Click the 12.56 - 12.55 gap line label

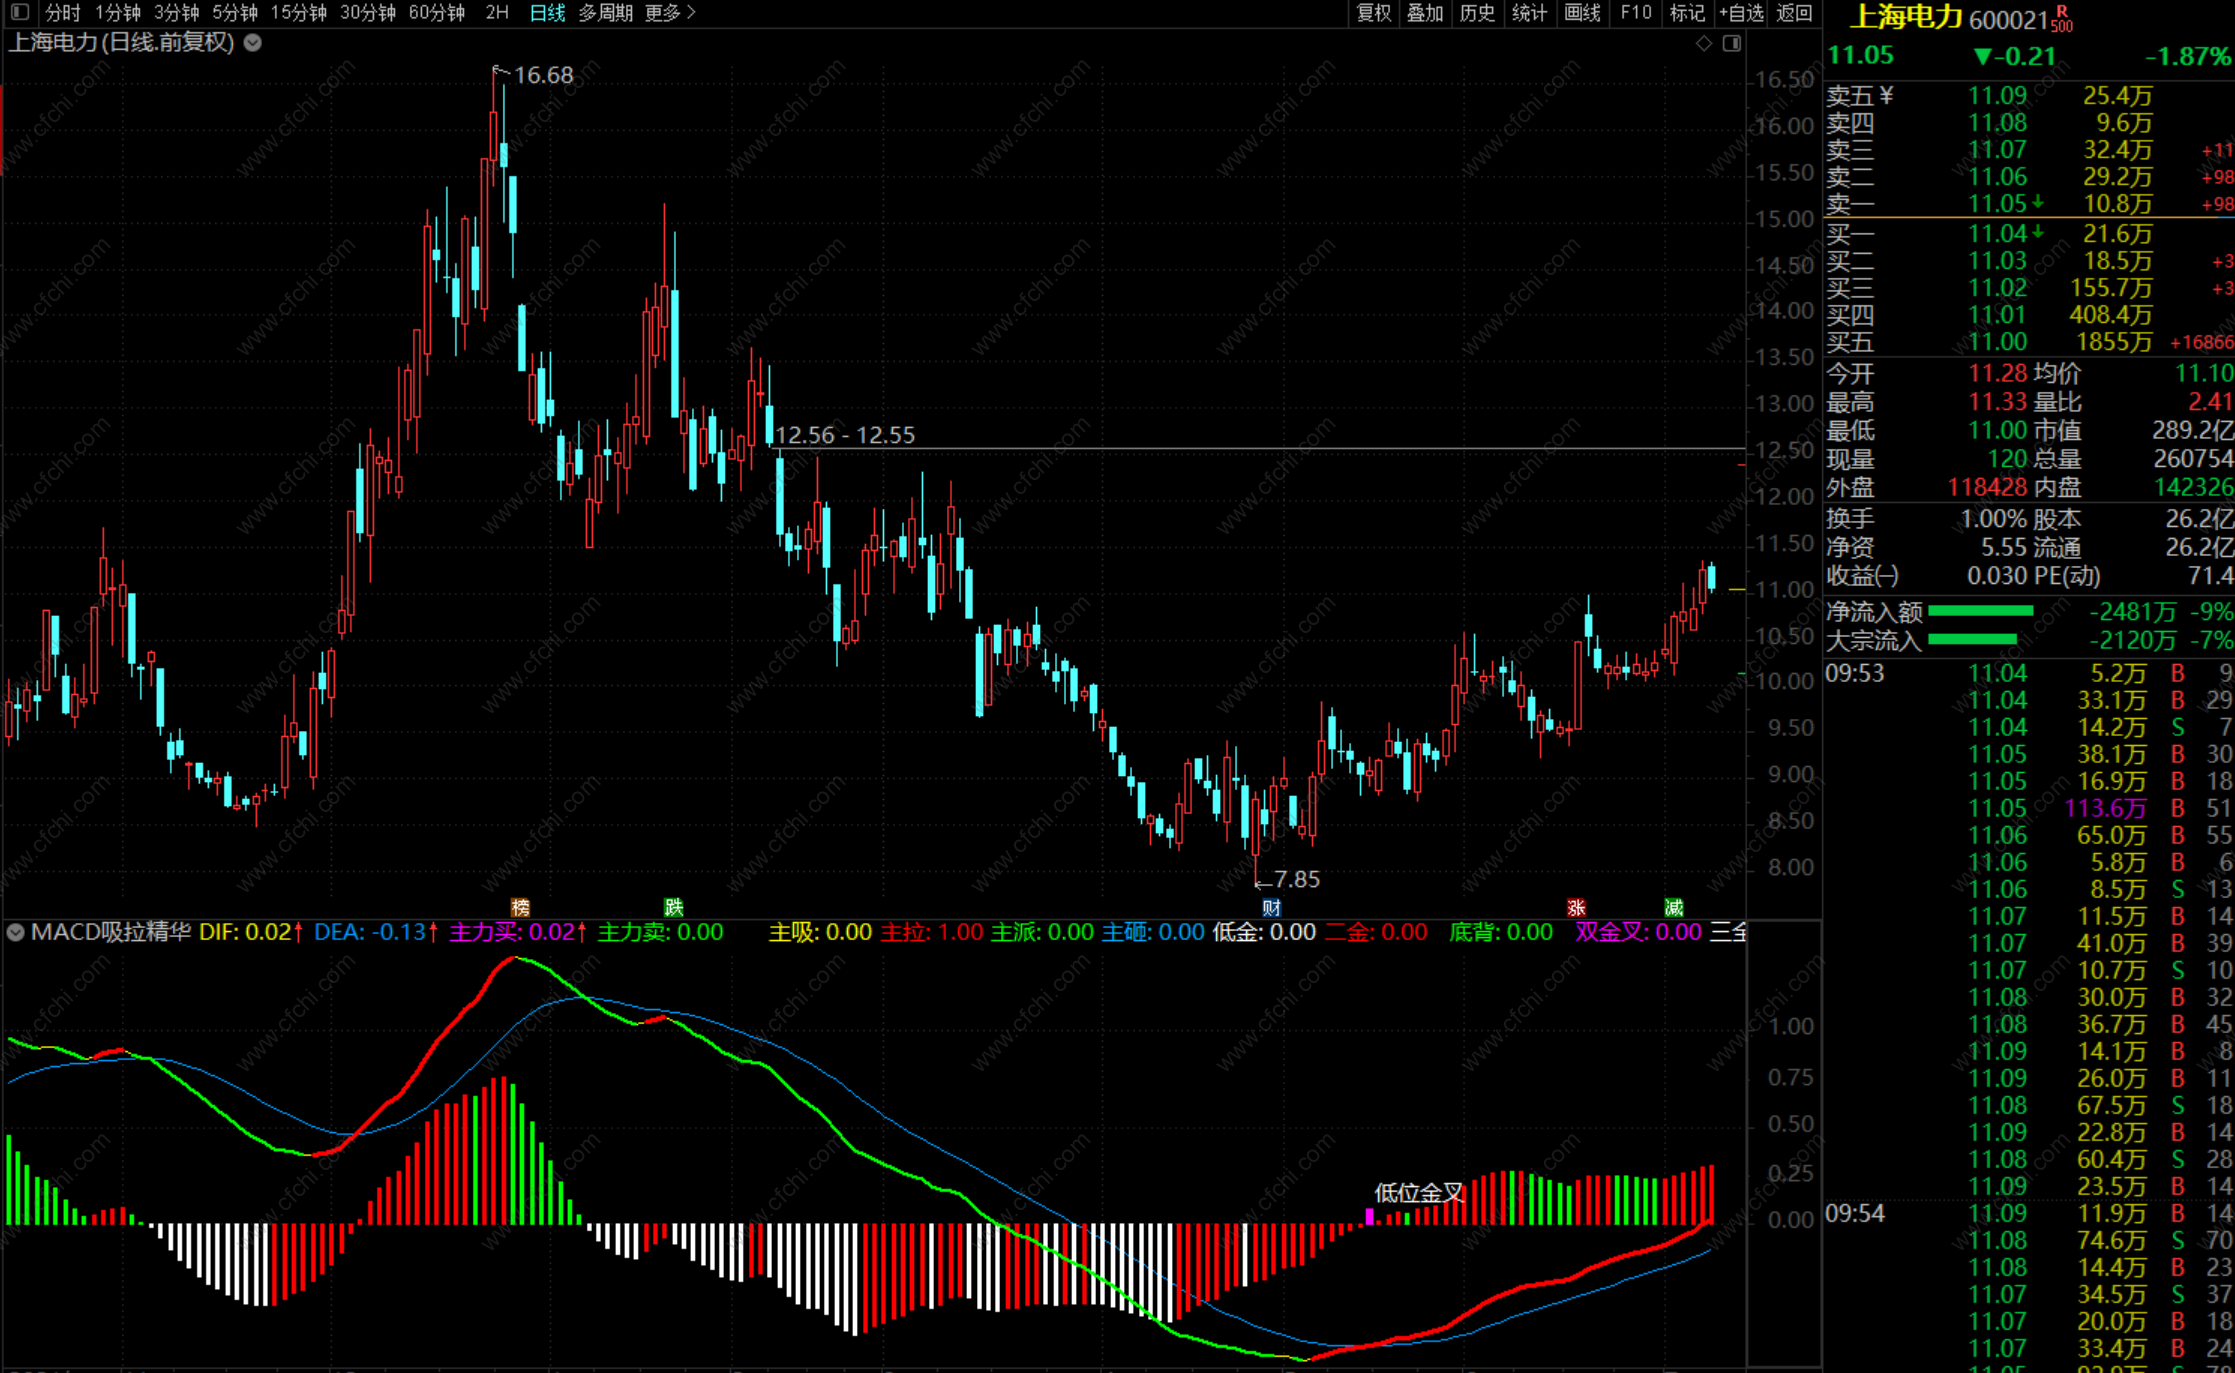[x=845, y=435]
